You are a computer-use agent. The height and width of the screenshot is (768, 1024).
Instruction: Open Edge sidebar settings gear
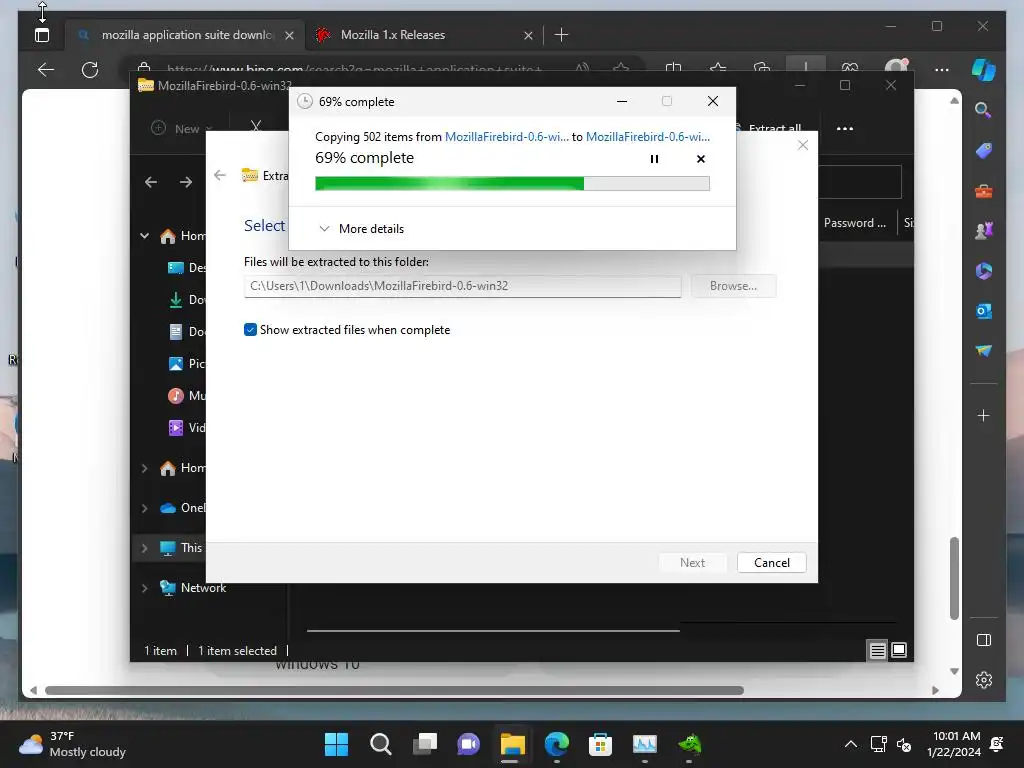(x=984, y=680)
